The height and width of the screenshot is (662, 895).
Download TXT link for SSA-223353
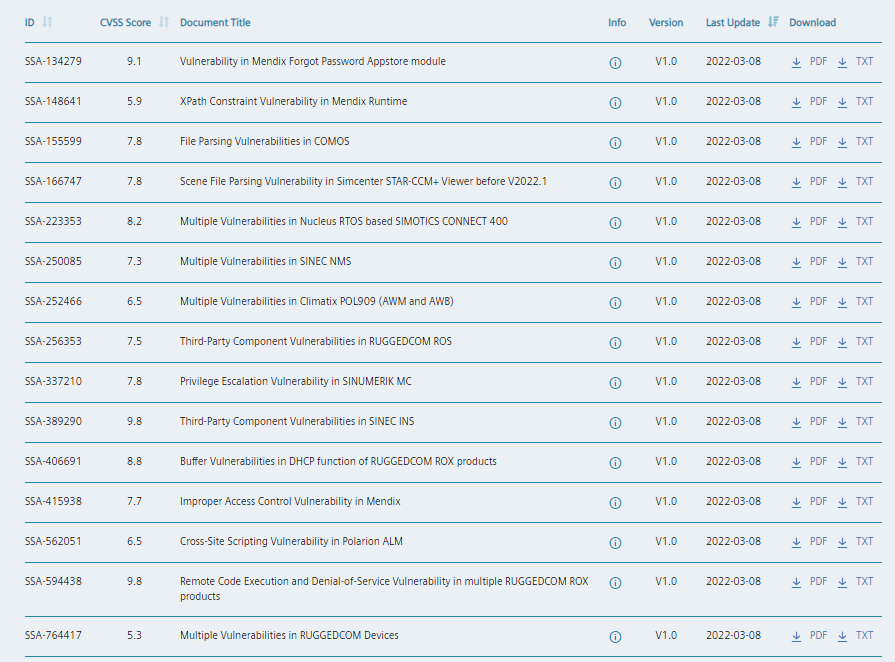pyautogui.click(x=864, y=221)
